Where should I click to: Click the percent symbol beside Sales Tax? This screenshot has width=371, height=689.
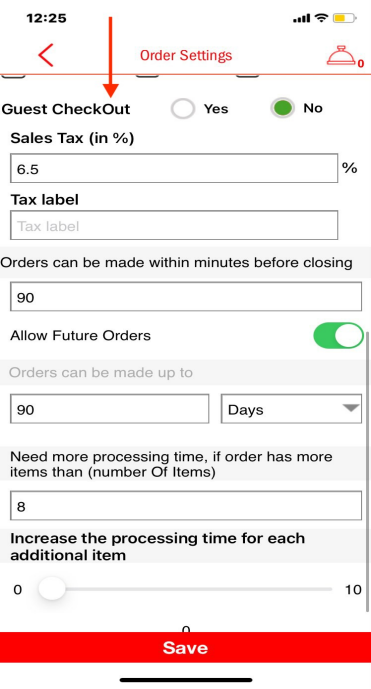pyautogui.click(x=349, y=167)
